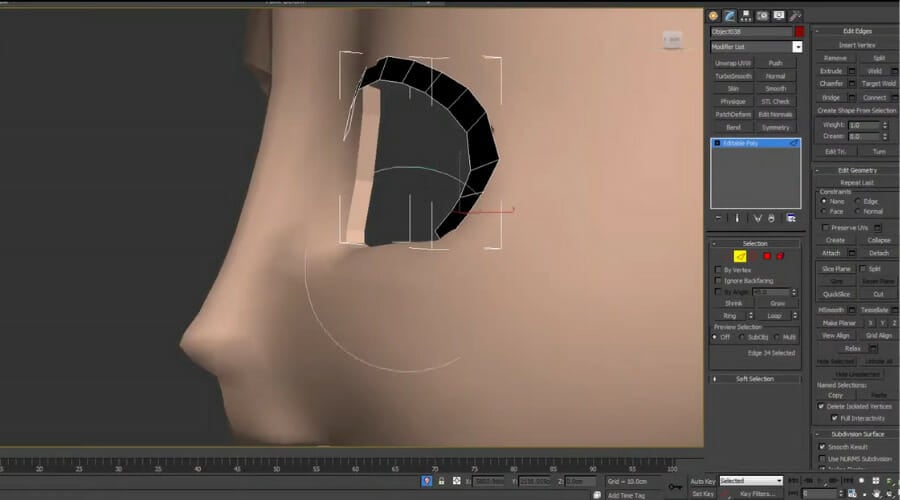Open the Modifier List dropdown

pyautogui.click(x=797, y=47)
